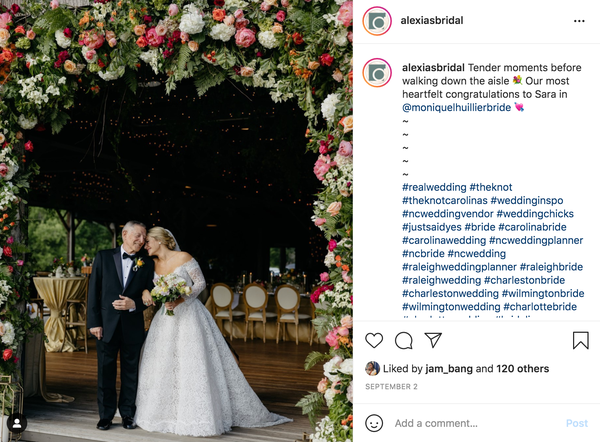600x442 pixels.
Task: Open the emoji picker smiley icon
Action: click(x=374, y=423)
